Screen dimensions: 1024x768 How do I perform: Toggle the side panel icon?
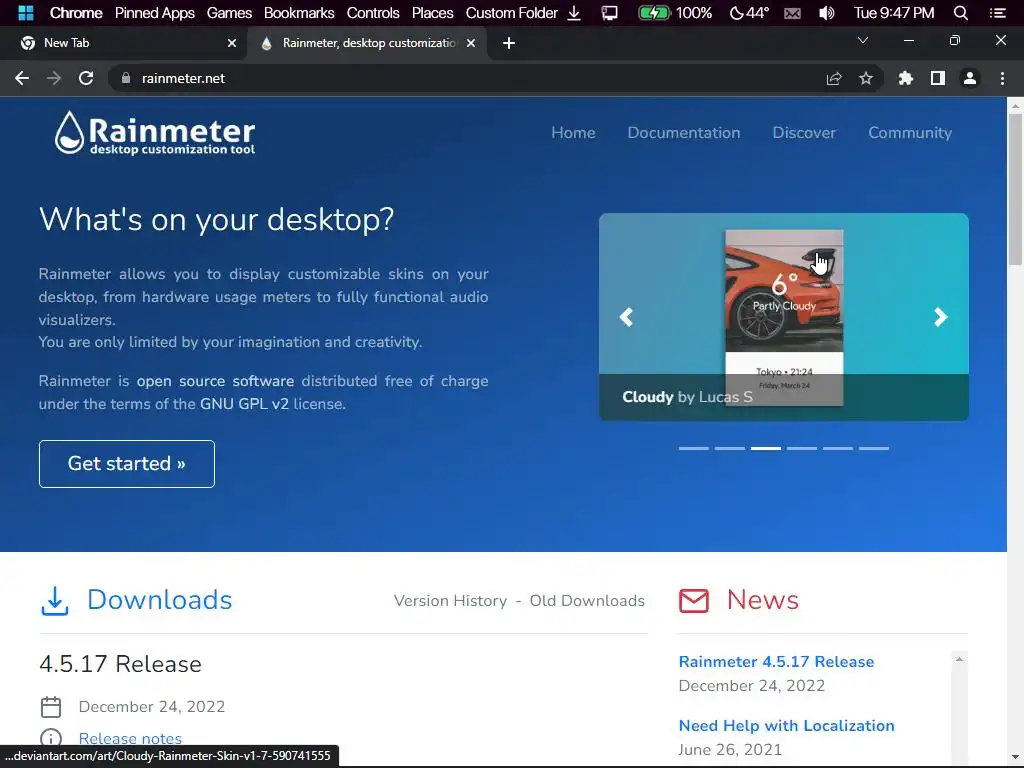click(938, 78)
